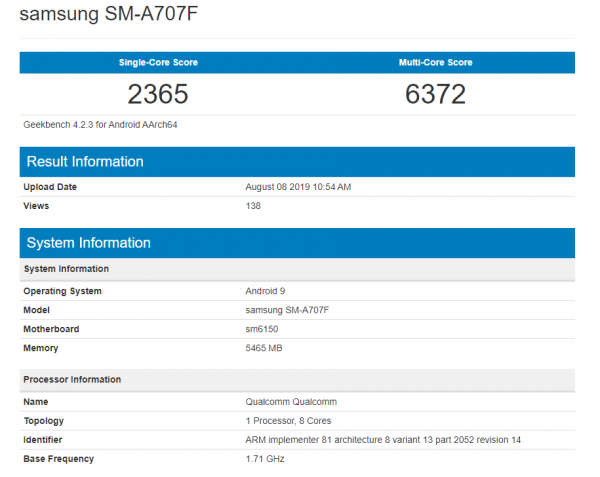Image resolution: width=600 pixels, height=477 pixels.
Task: Click the Processor Information subheader
Action: (297, 380)
